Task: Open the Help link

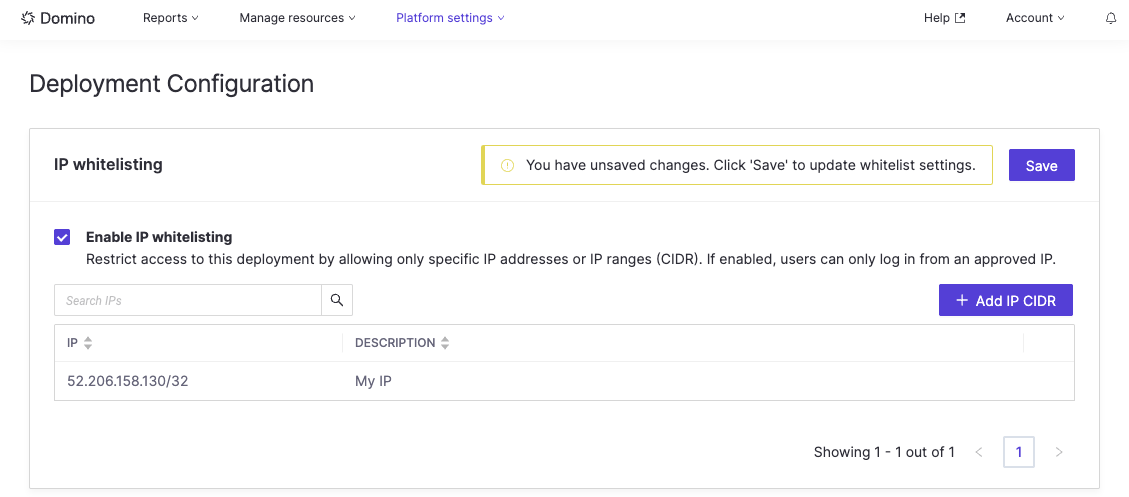Action: coord(944,18)
